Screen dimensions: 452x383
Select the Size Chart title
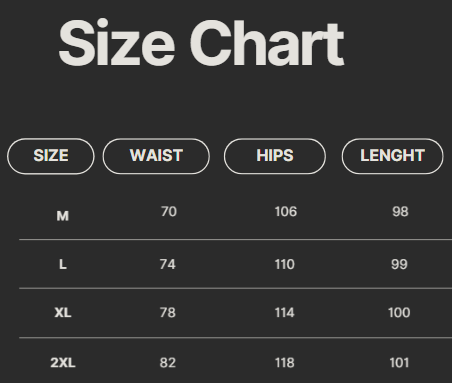(201, 42)
